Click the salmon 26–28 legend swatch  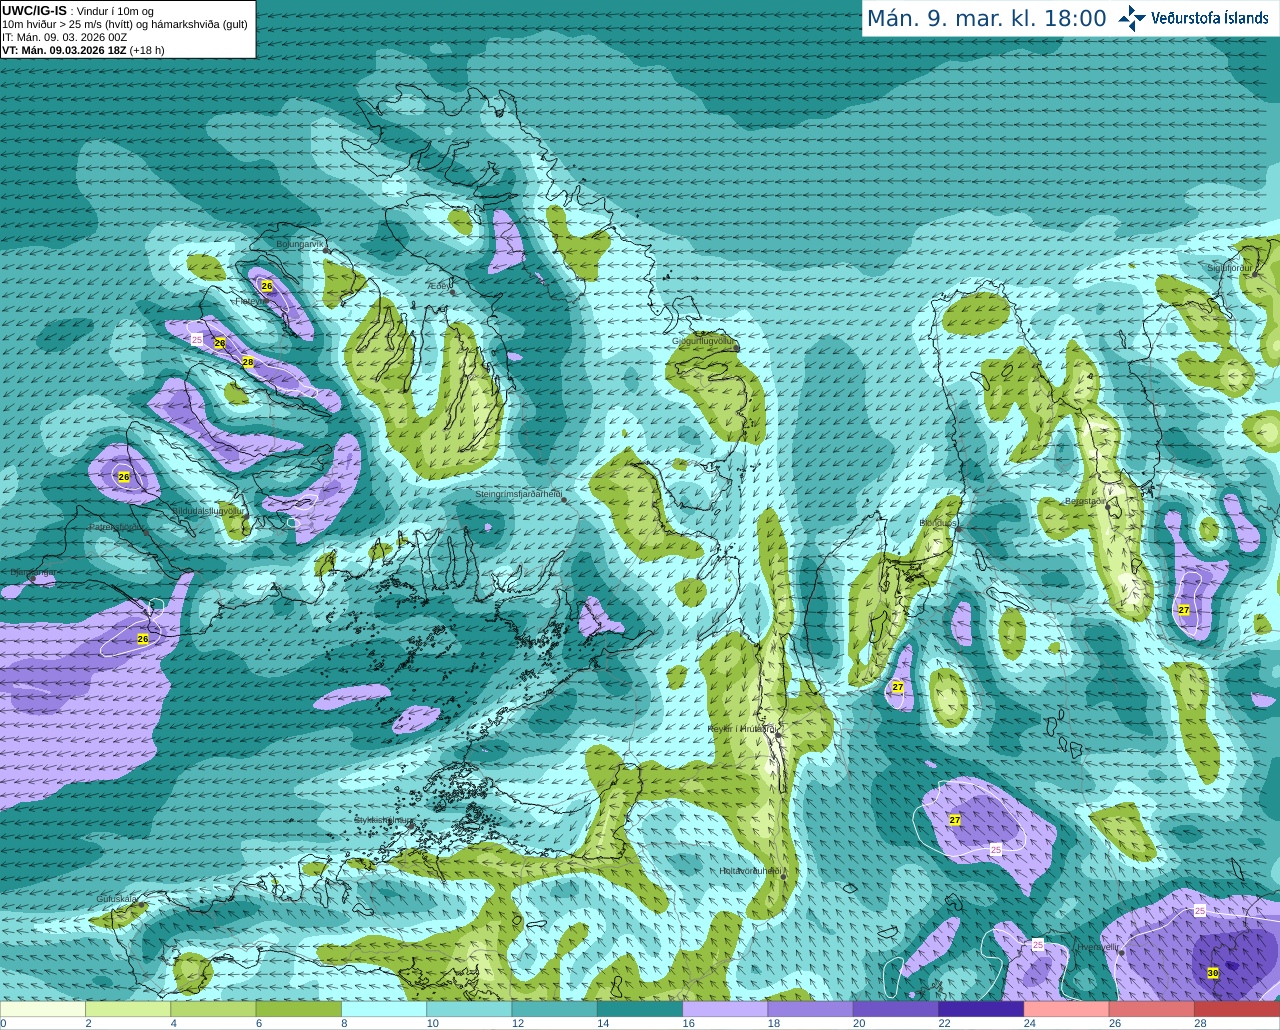click(1152, 1009)
